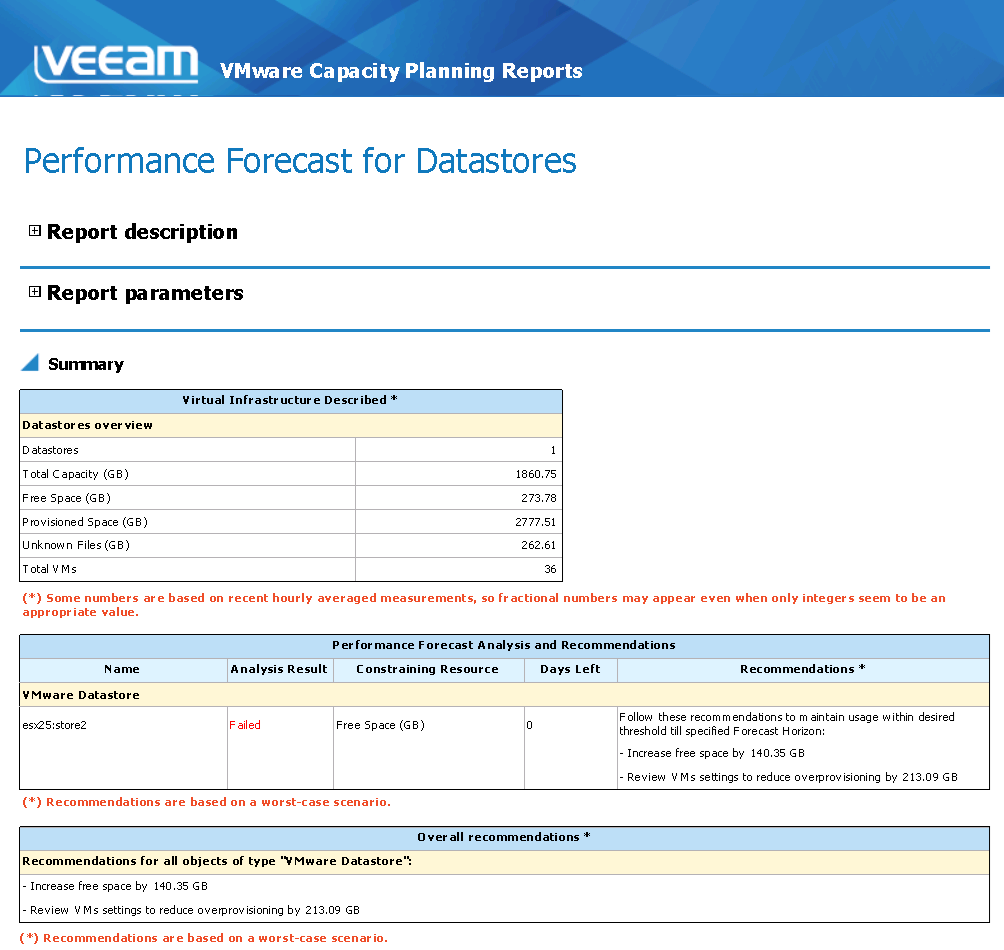
Task: Click 'Increase free space by 140.35 GB' under Overall recommendations
Action: [x=115, y=887]
